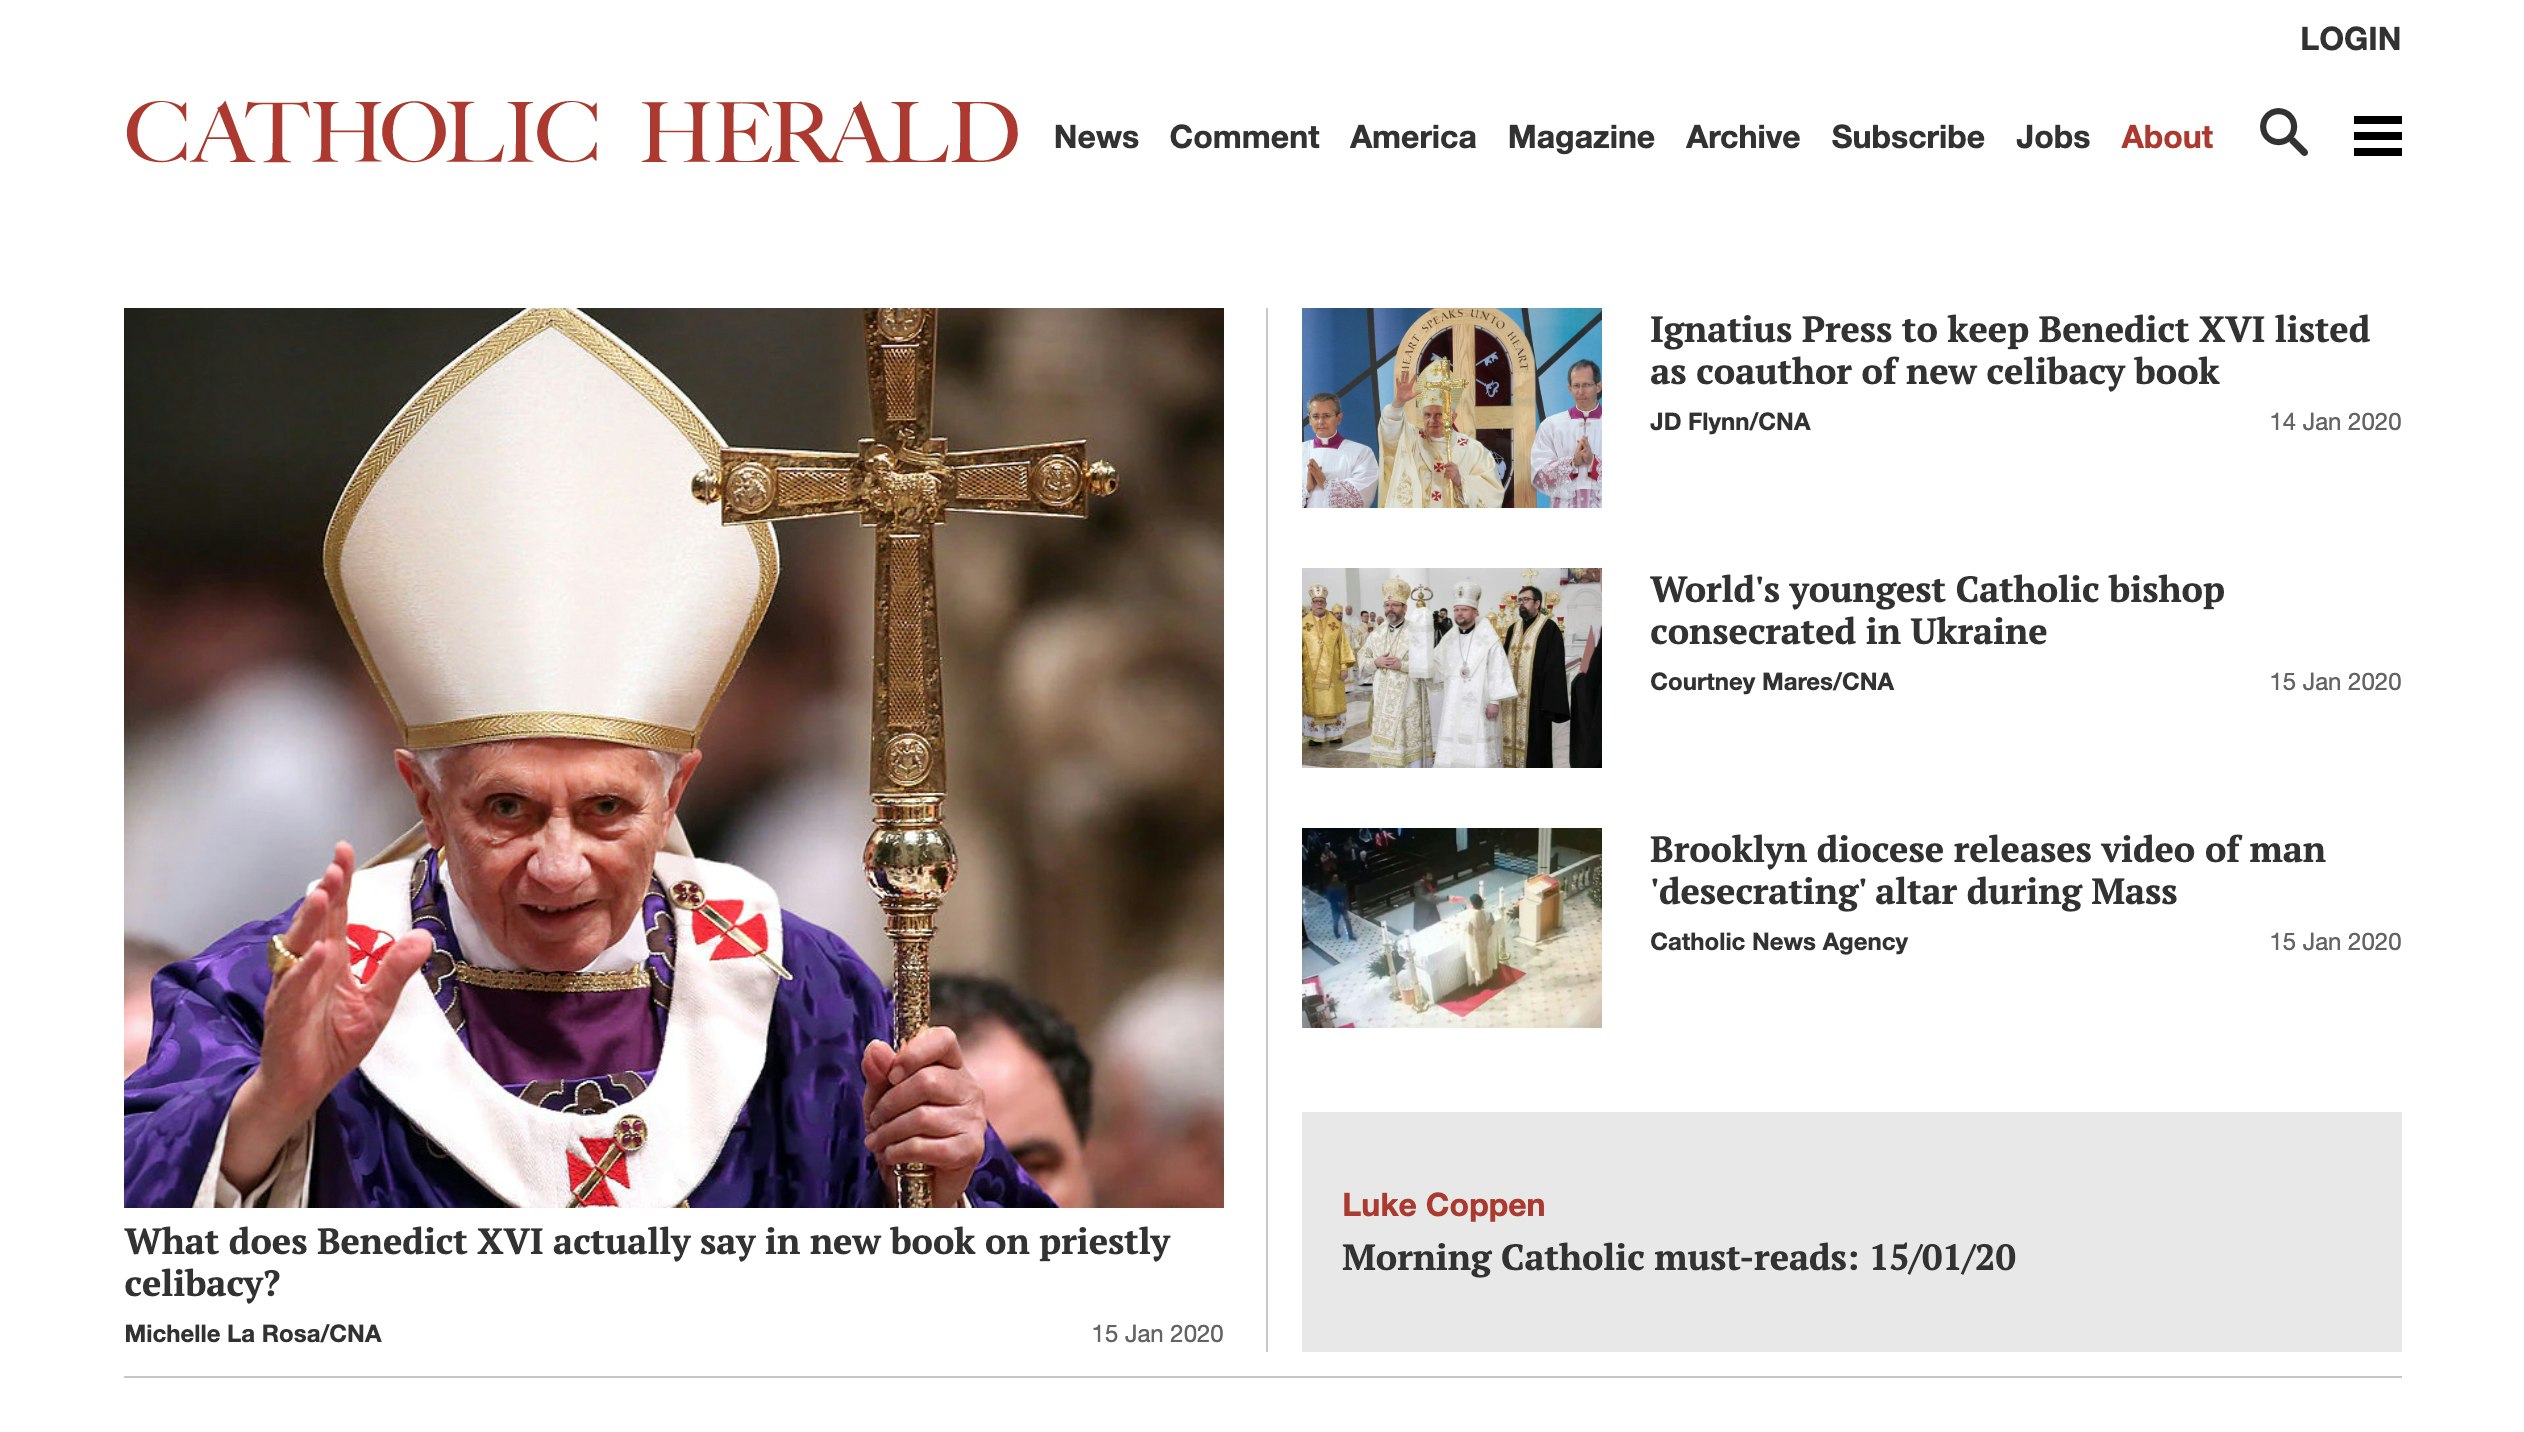The width and height of the screenshot is (2524, 1432).
Task: Read the Ignatius Press coauthor headline
Action: click(2009, 350)
